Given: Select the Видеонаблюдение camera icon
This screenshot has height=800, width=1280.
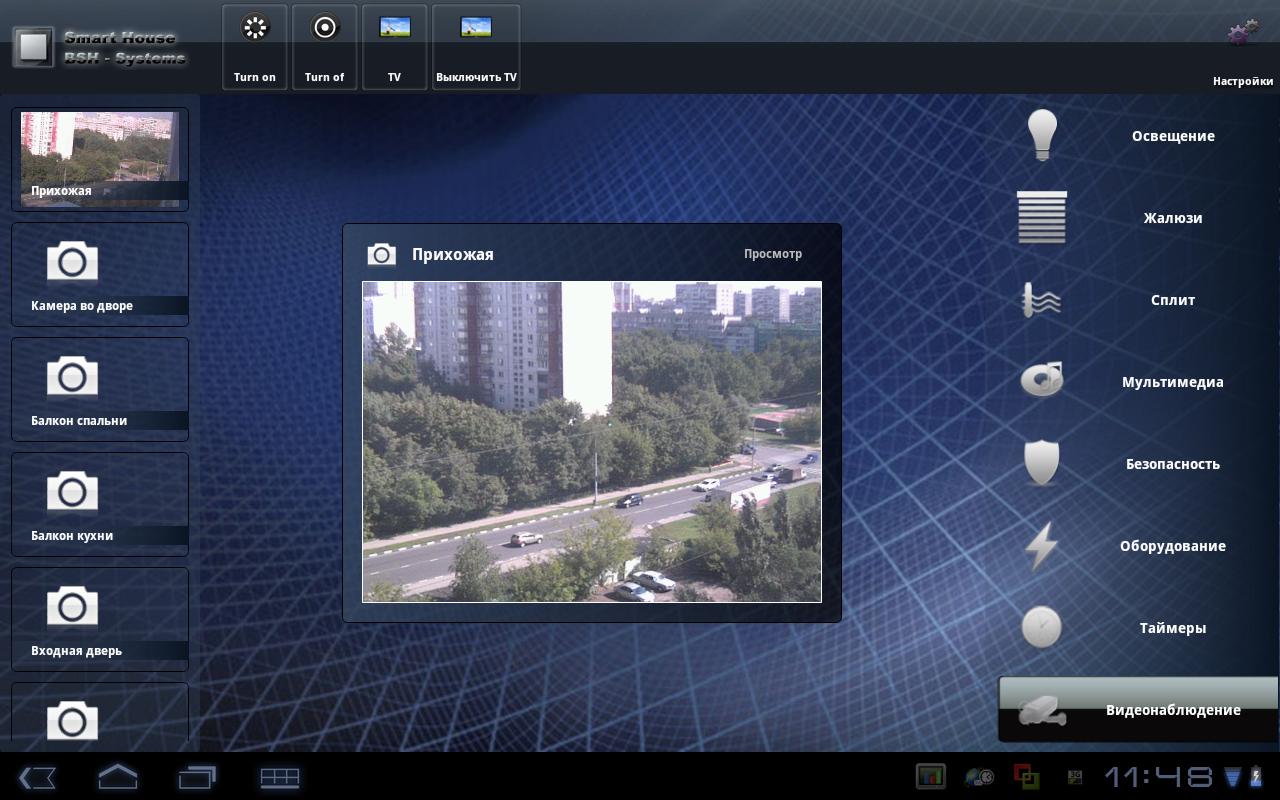Looking at the screenshot, I should point(1041,710).
